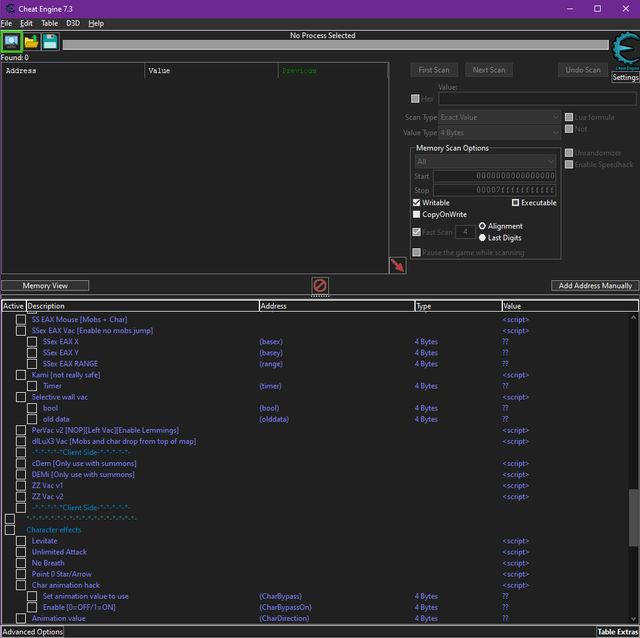
Task: Open Advanced Options
Action: coord(32,632)
